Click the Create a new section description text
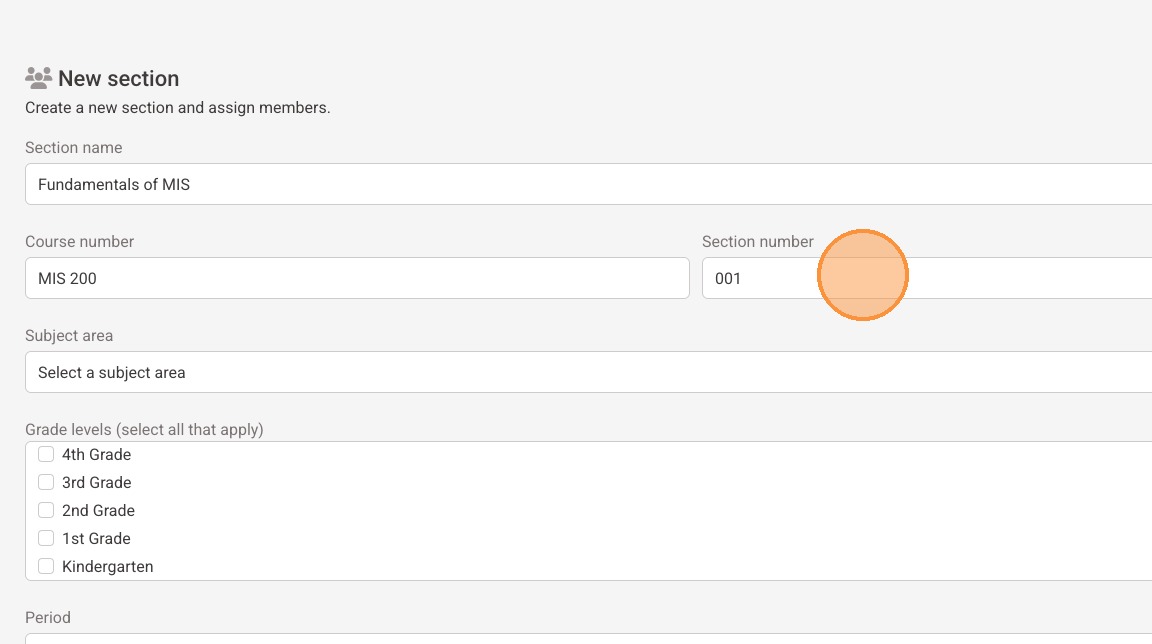 [x=178, y=107]
